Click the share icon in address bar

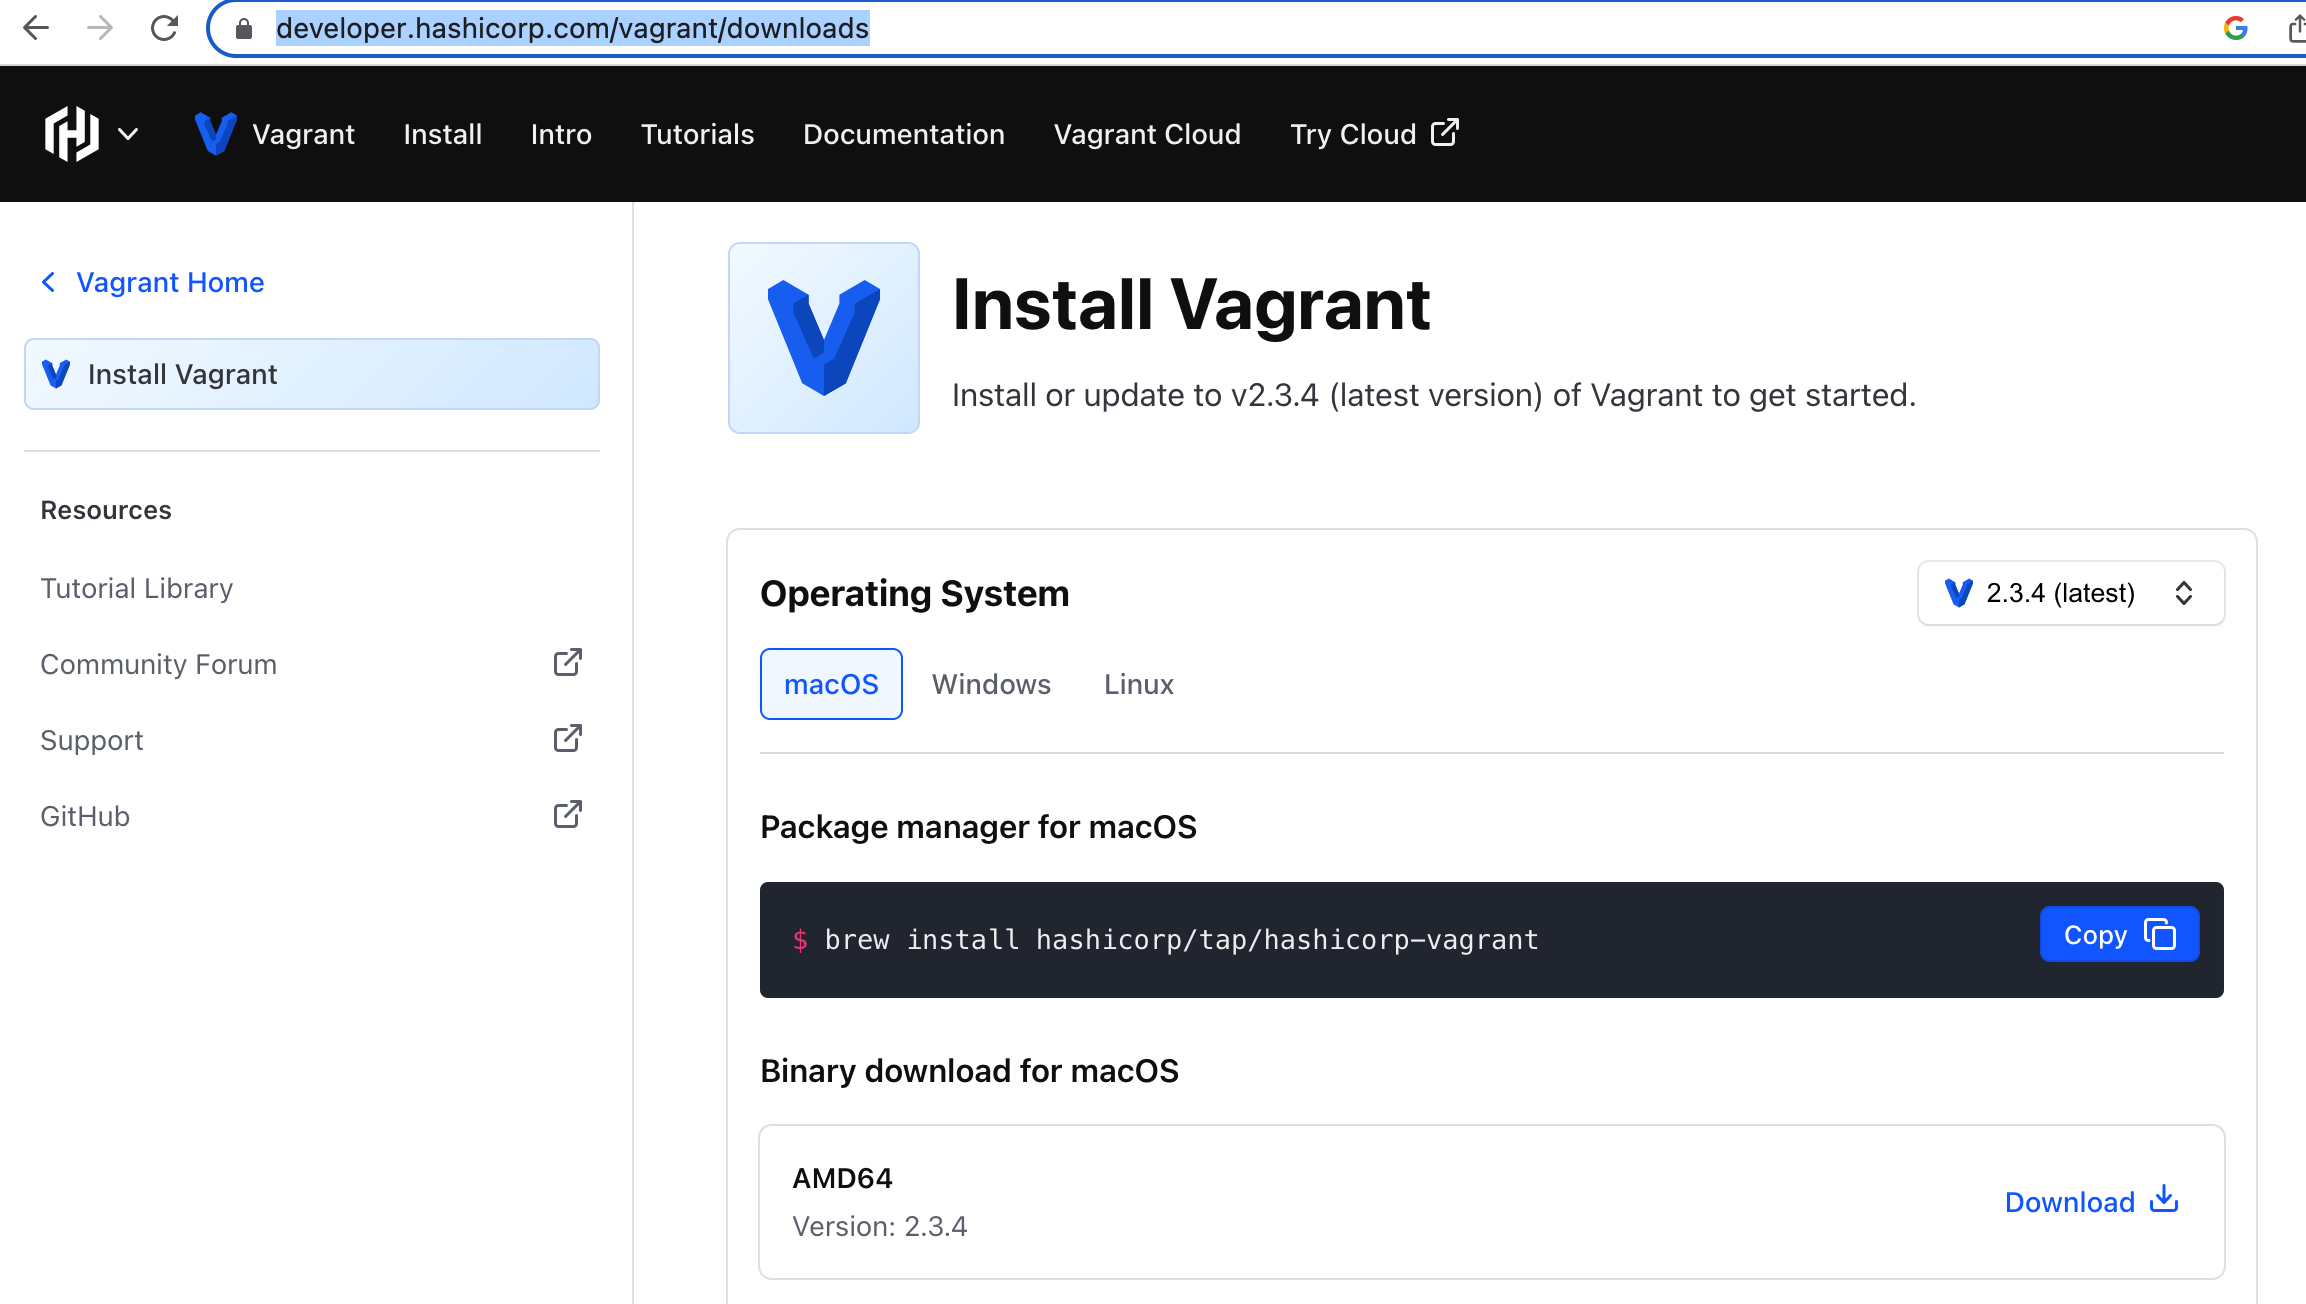[x=2296, y=28]
